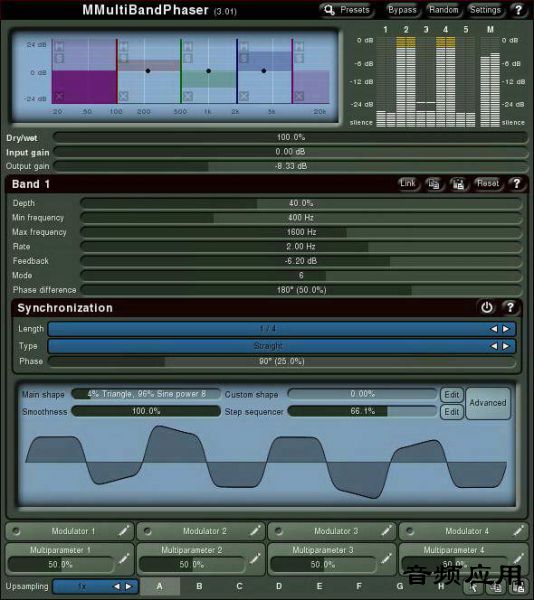This screenshot has height=600, width=534.
Task: Increase Upsampling with right arrow
Action: point(129,586)
